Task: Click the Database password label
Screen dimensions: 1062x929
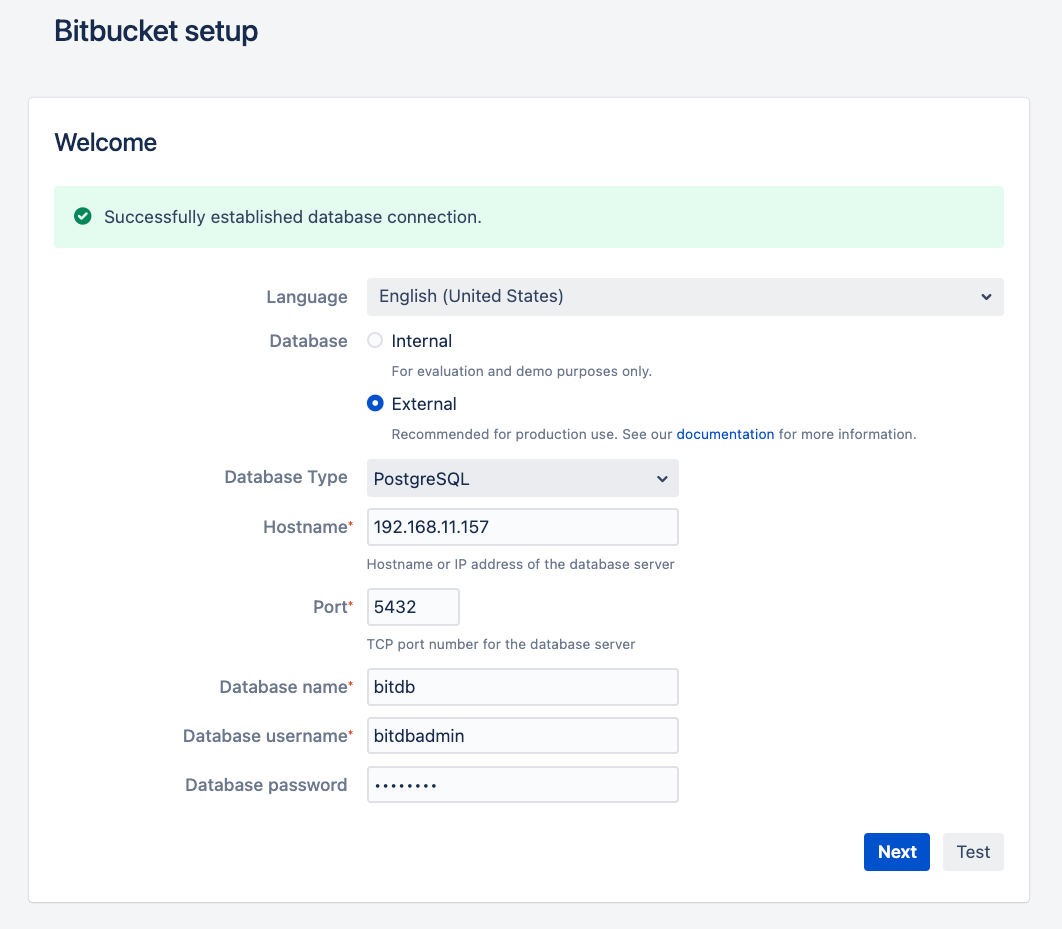Action: click(266, 785)
